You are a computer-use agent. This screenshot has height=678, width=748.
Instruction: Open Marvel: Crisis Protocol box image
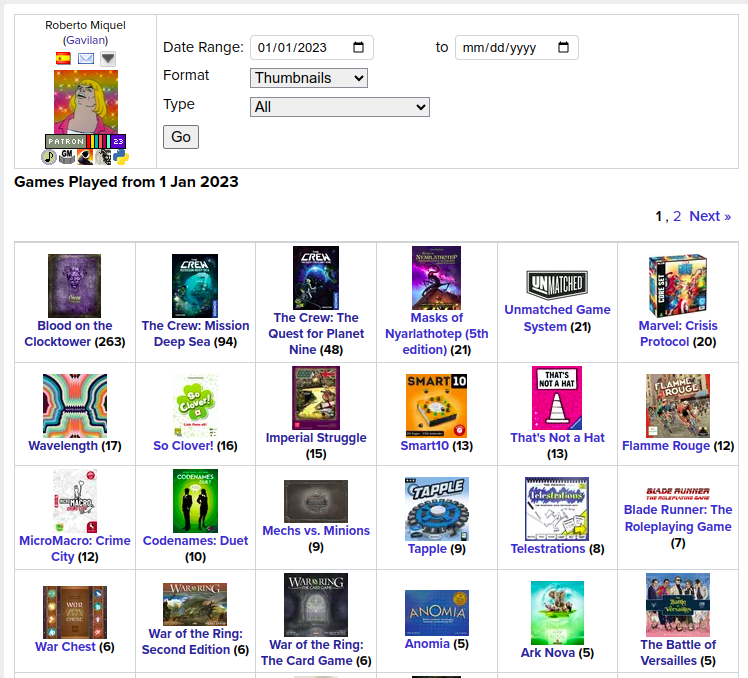(678, 286)
